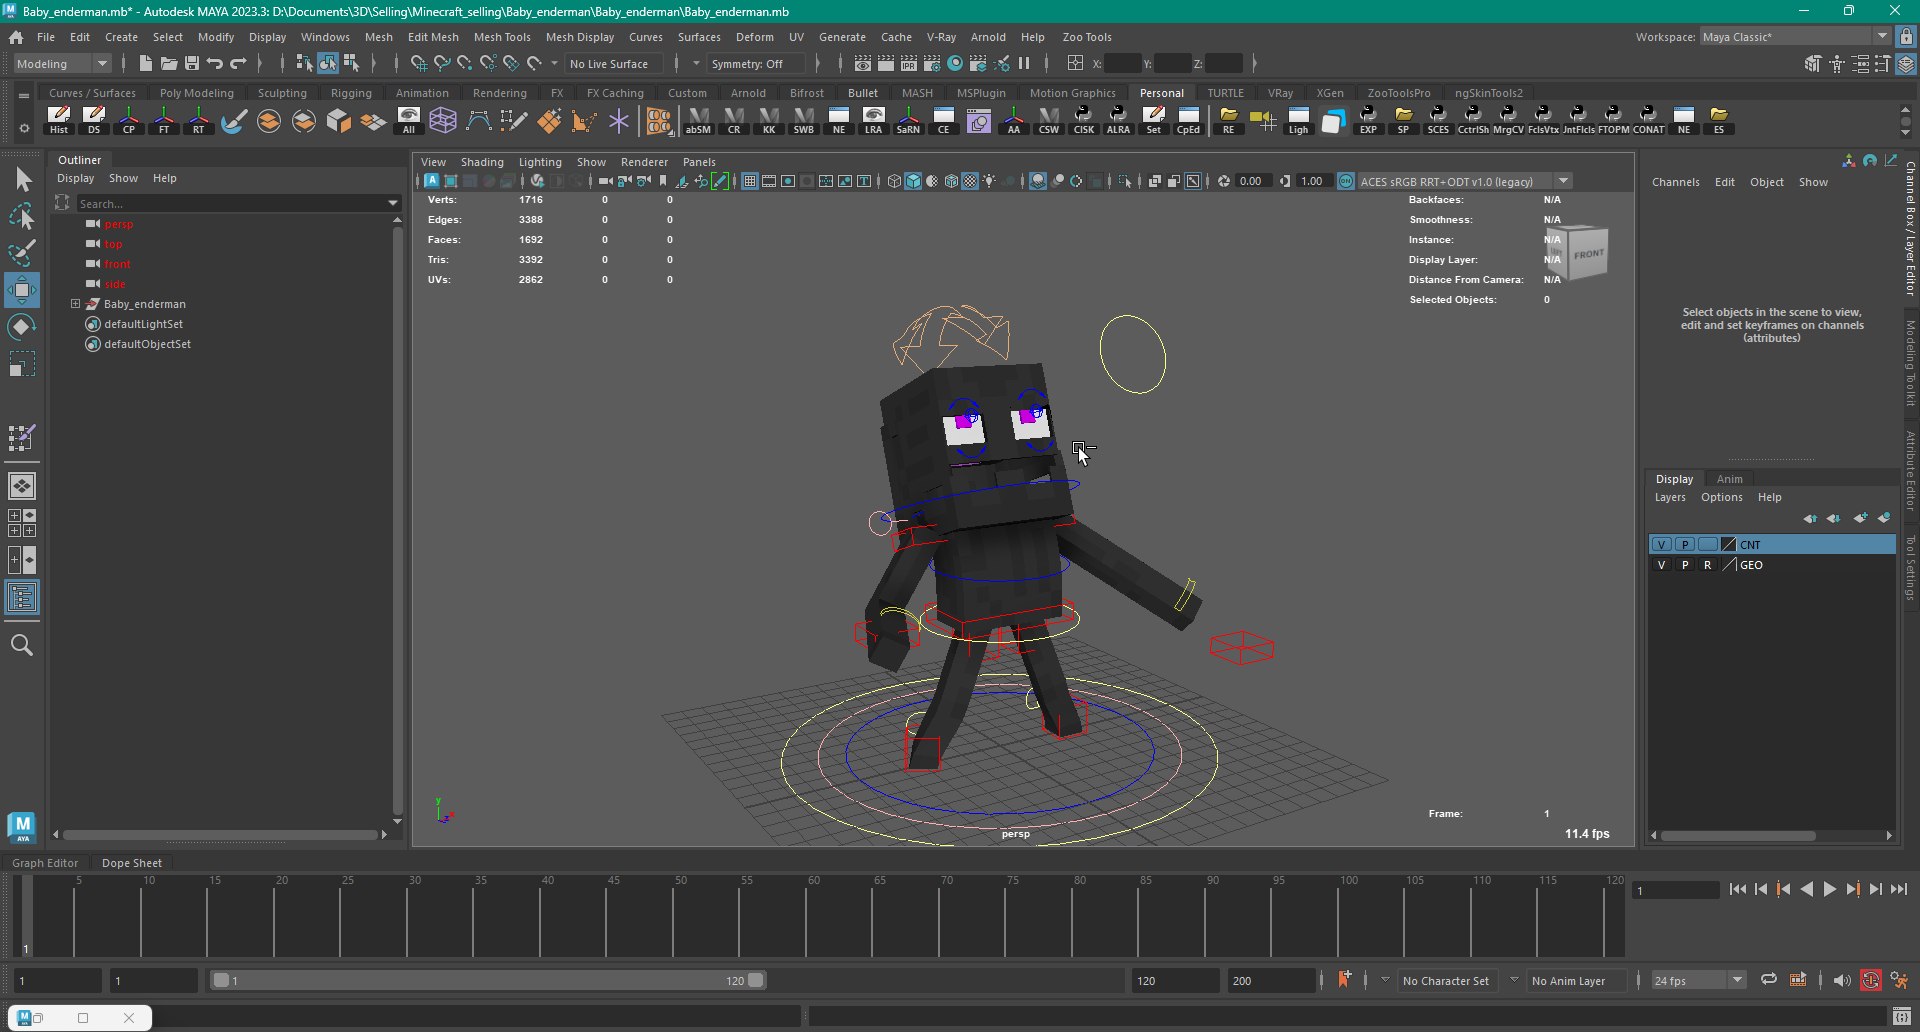Screen dimensions: 1920x1032
Task: Open the Dope Sheet tab
Action: point(131,863)
